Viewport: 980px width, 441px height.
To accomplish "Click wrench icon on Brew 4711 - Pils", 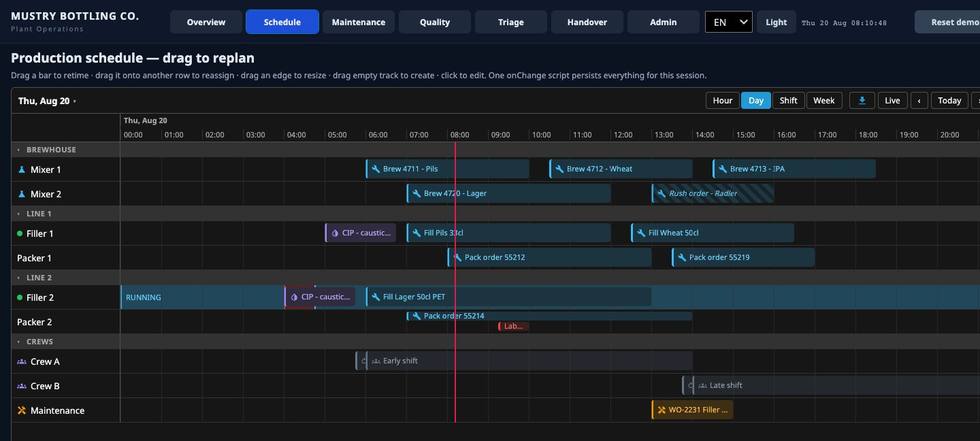I will pyautogui.click(x=376, y=169).
